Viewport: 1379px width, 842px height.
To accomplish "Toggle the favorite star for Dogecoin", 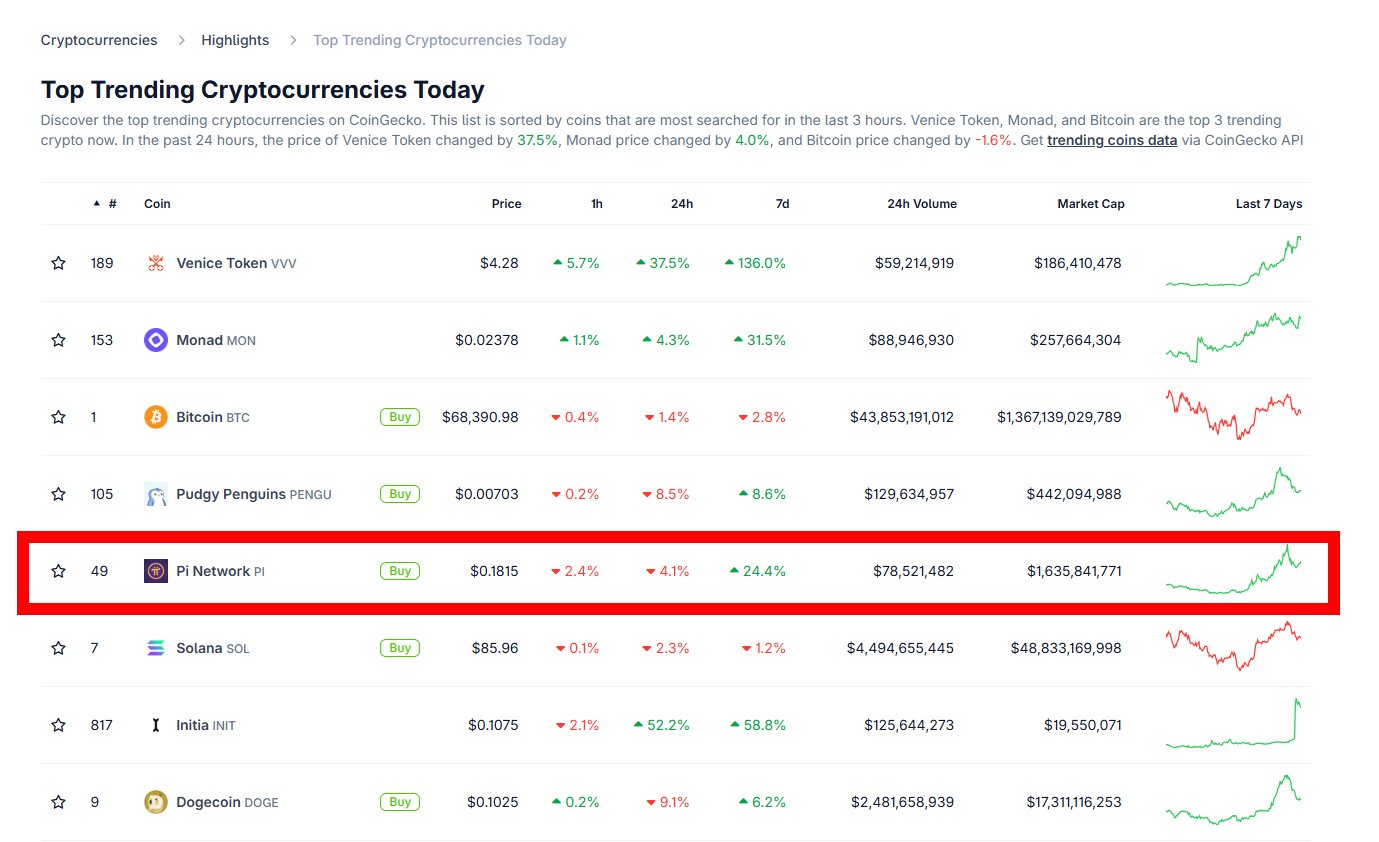I will (58, 802).
